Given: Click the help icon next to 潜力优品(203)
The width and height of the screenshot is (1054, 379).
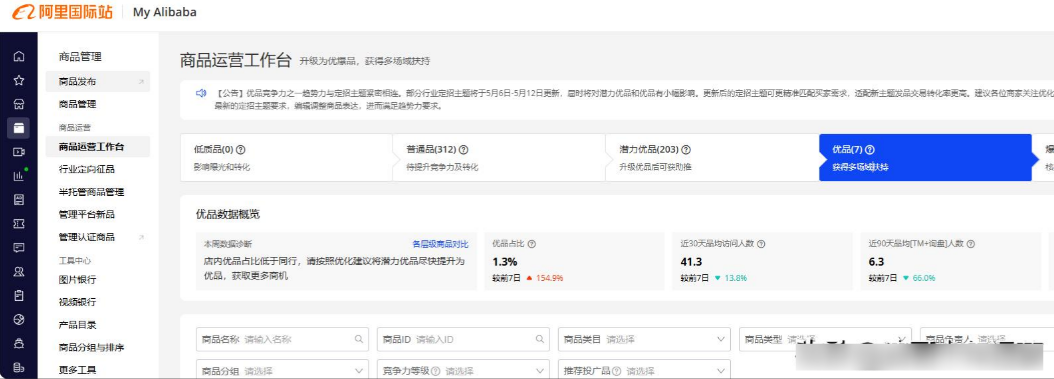Looking at the screenshot, I should 686,150.
